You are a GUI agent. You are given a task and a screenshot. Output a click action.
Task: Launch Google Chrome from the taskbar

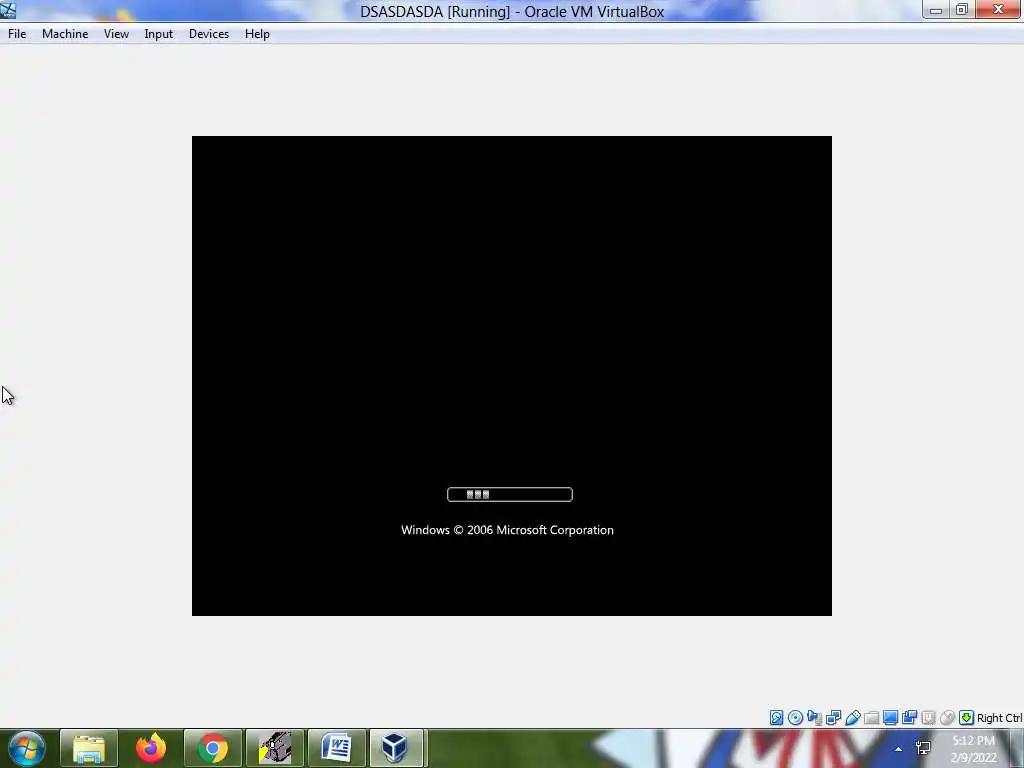click(213, 748)
